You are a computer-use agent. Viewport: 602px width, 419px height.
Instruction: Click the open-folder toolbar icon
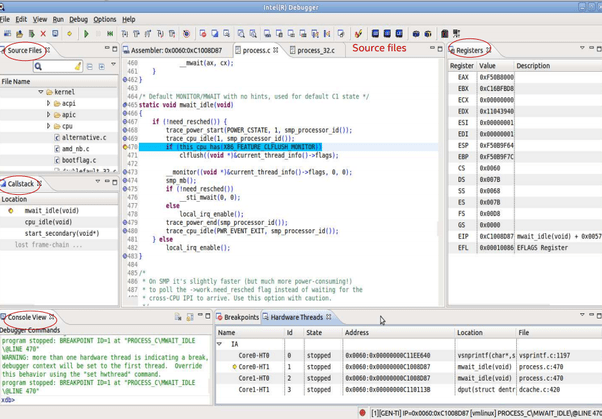(x=19, y=34)
